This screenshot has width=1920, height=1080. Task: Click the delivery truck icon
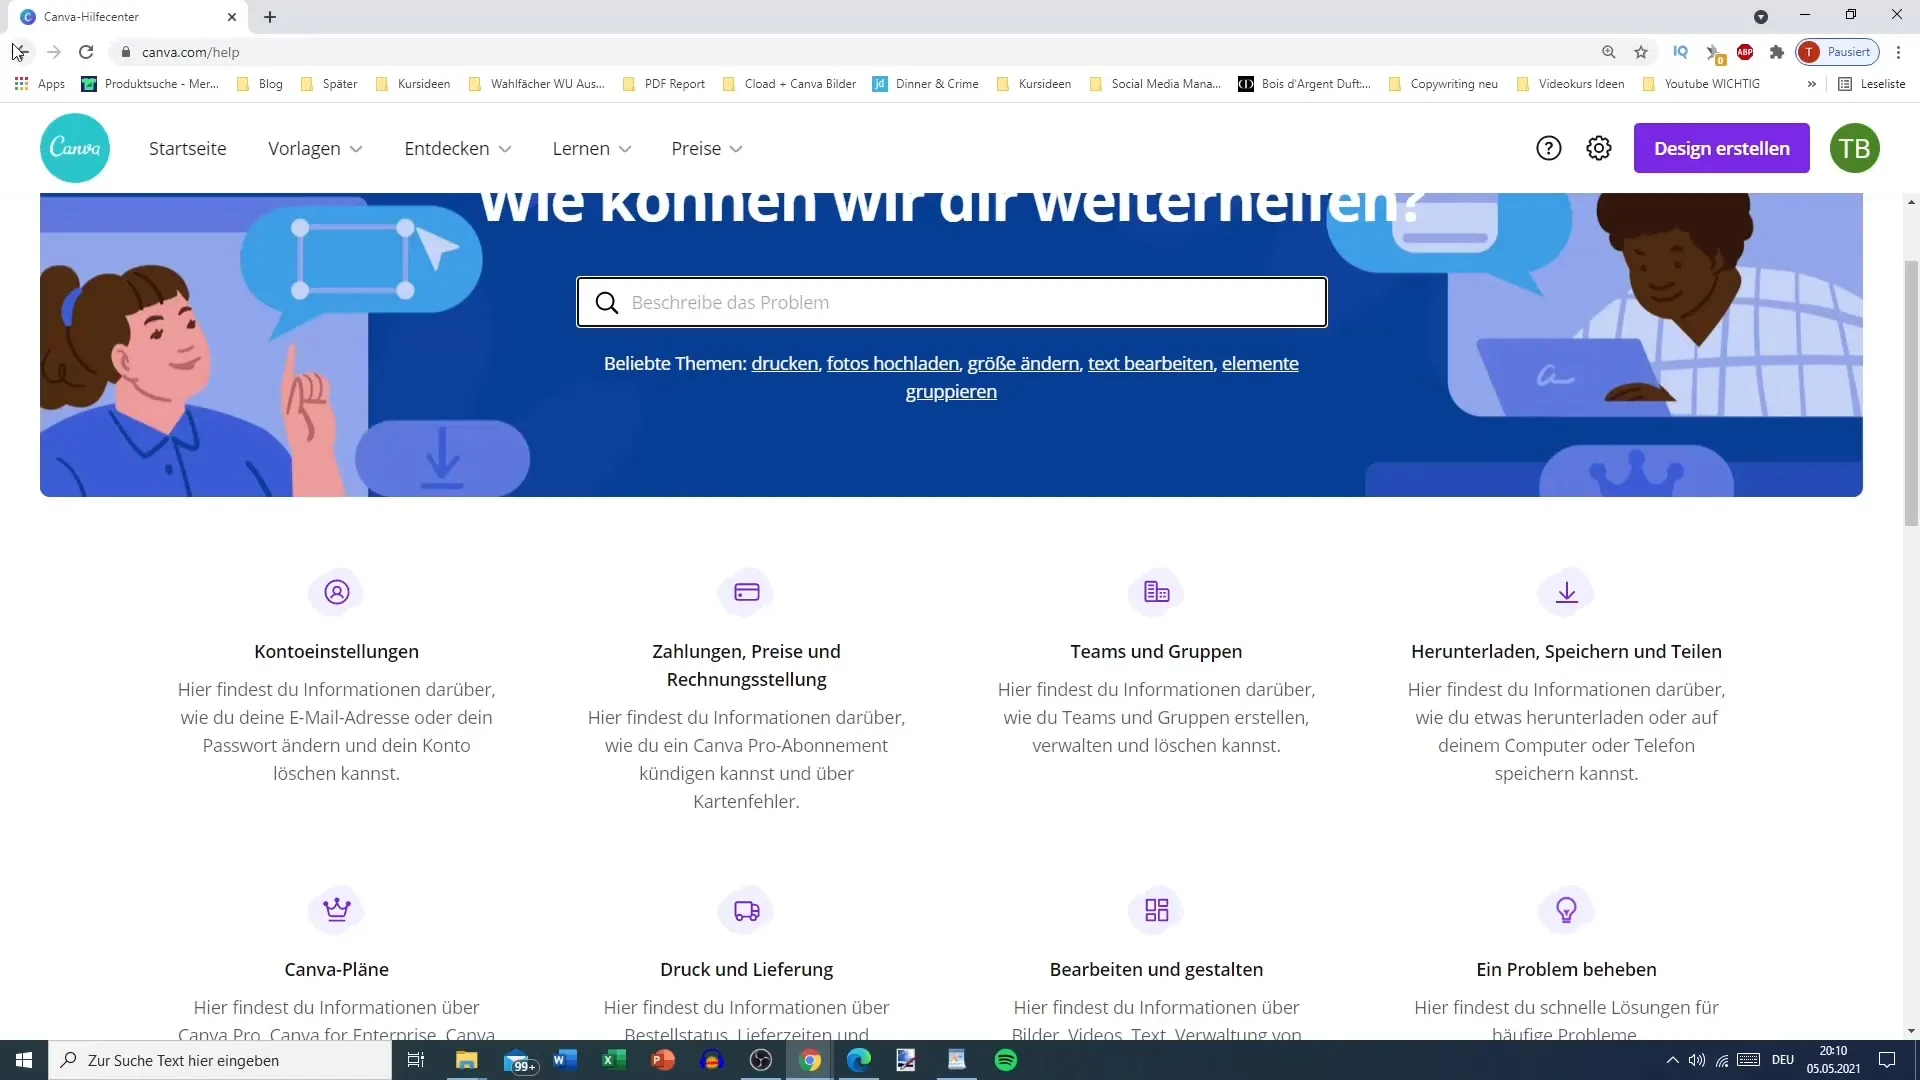(x=747, y=910)
